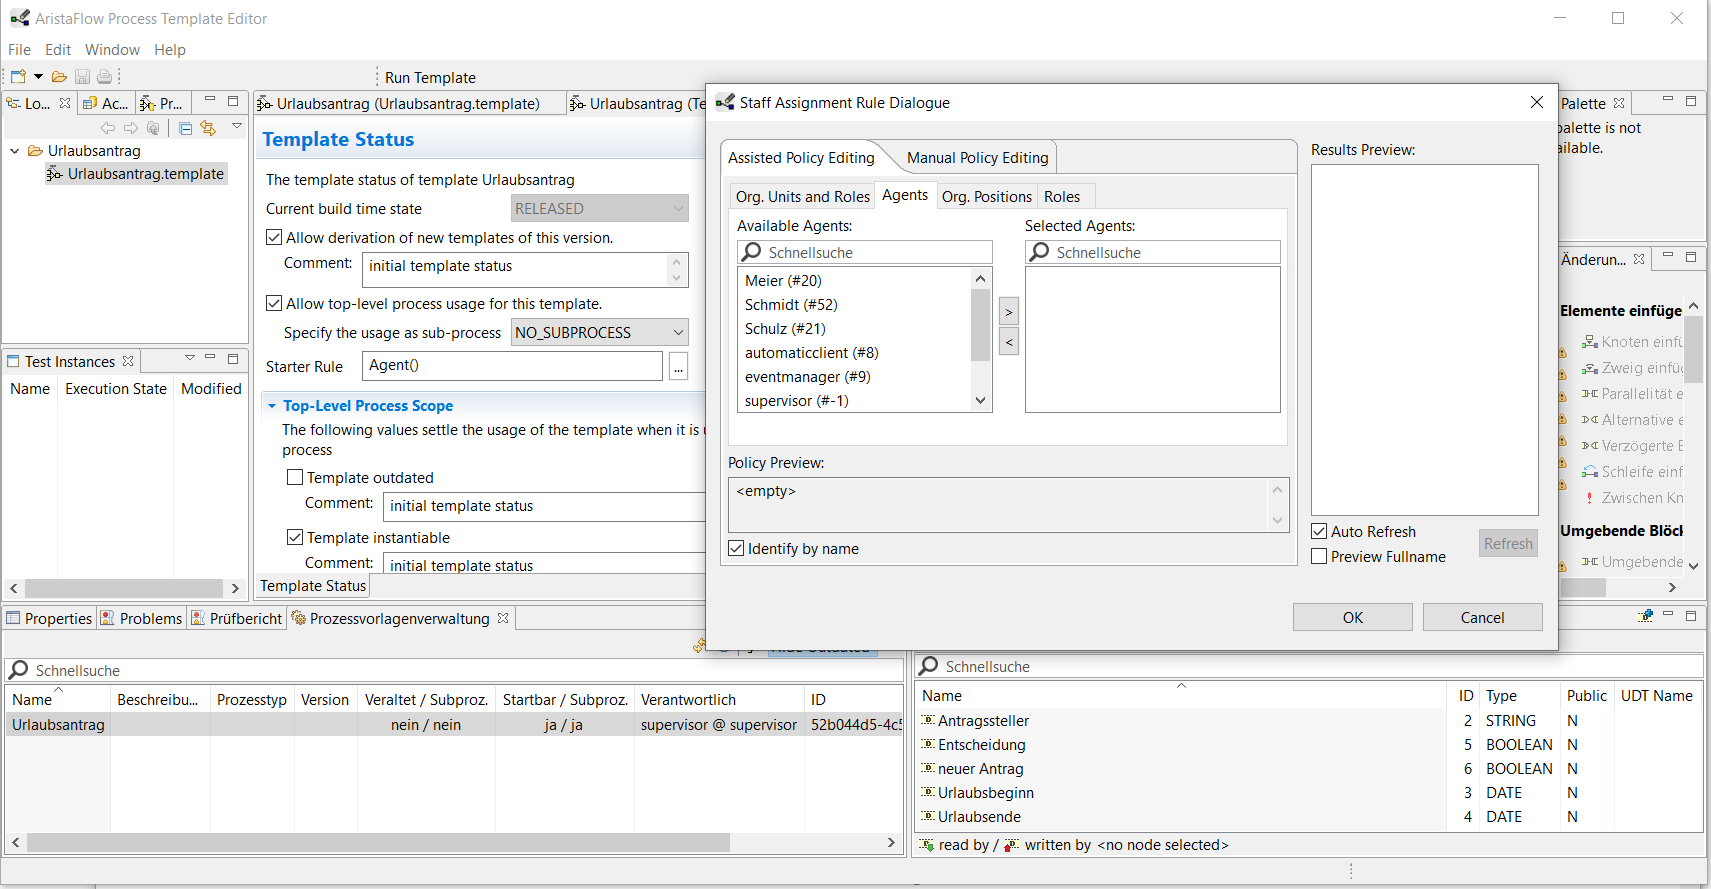This screenshot has width=1711, height=889.
Task: Close the Test Instances view
Action: (128, 361)
